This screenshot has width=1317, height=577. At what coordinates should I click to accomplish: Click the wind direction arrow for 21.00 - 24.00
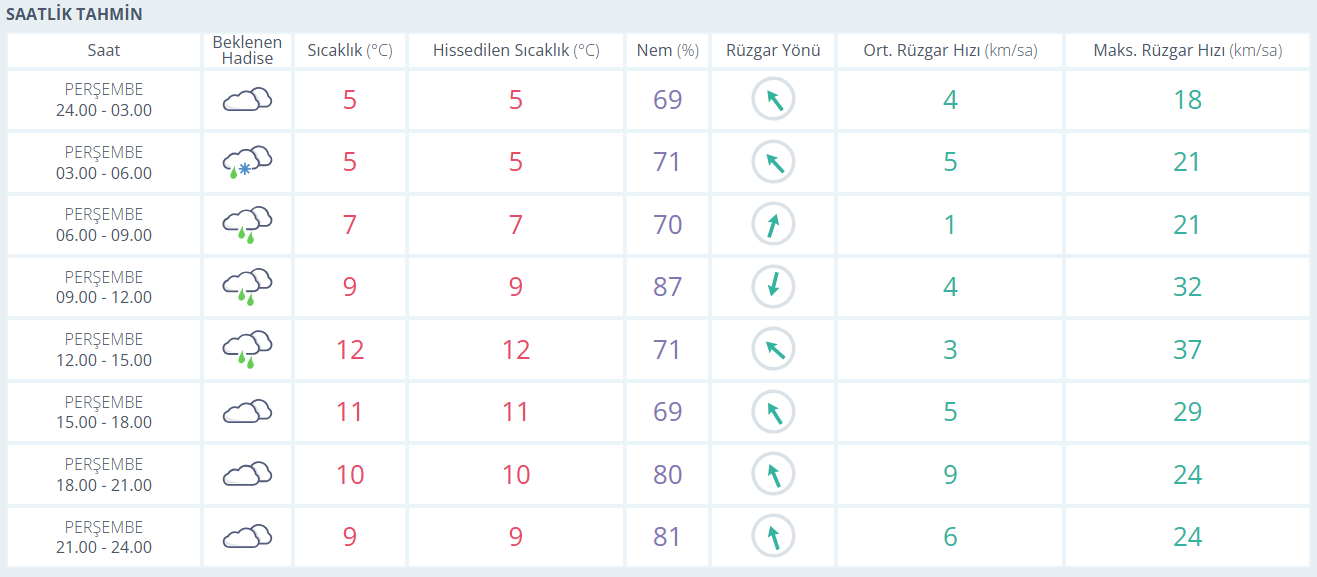coord(773,537)
